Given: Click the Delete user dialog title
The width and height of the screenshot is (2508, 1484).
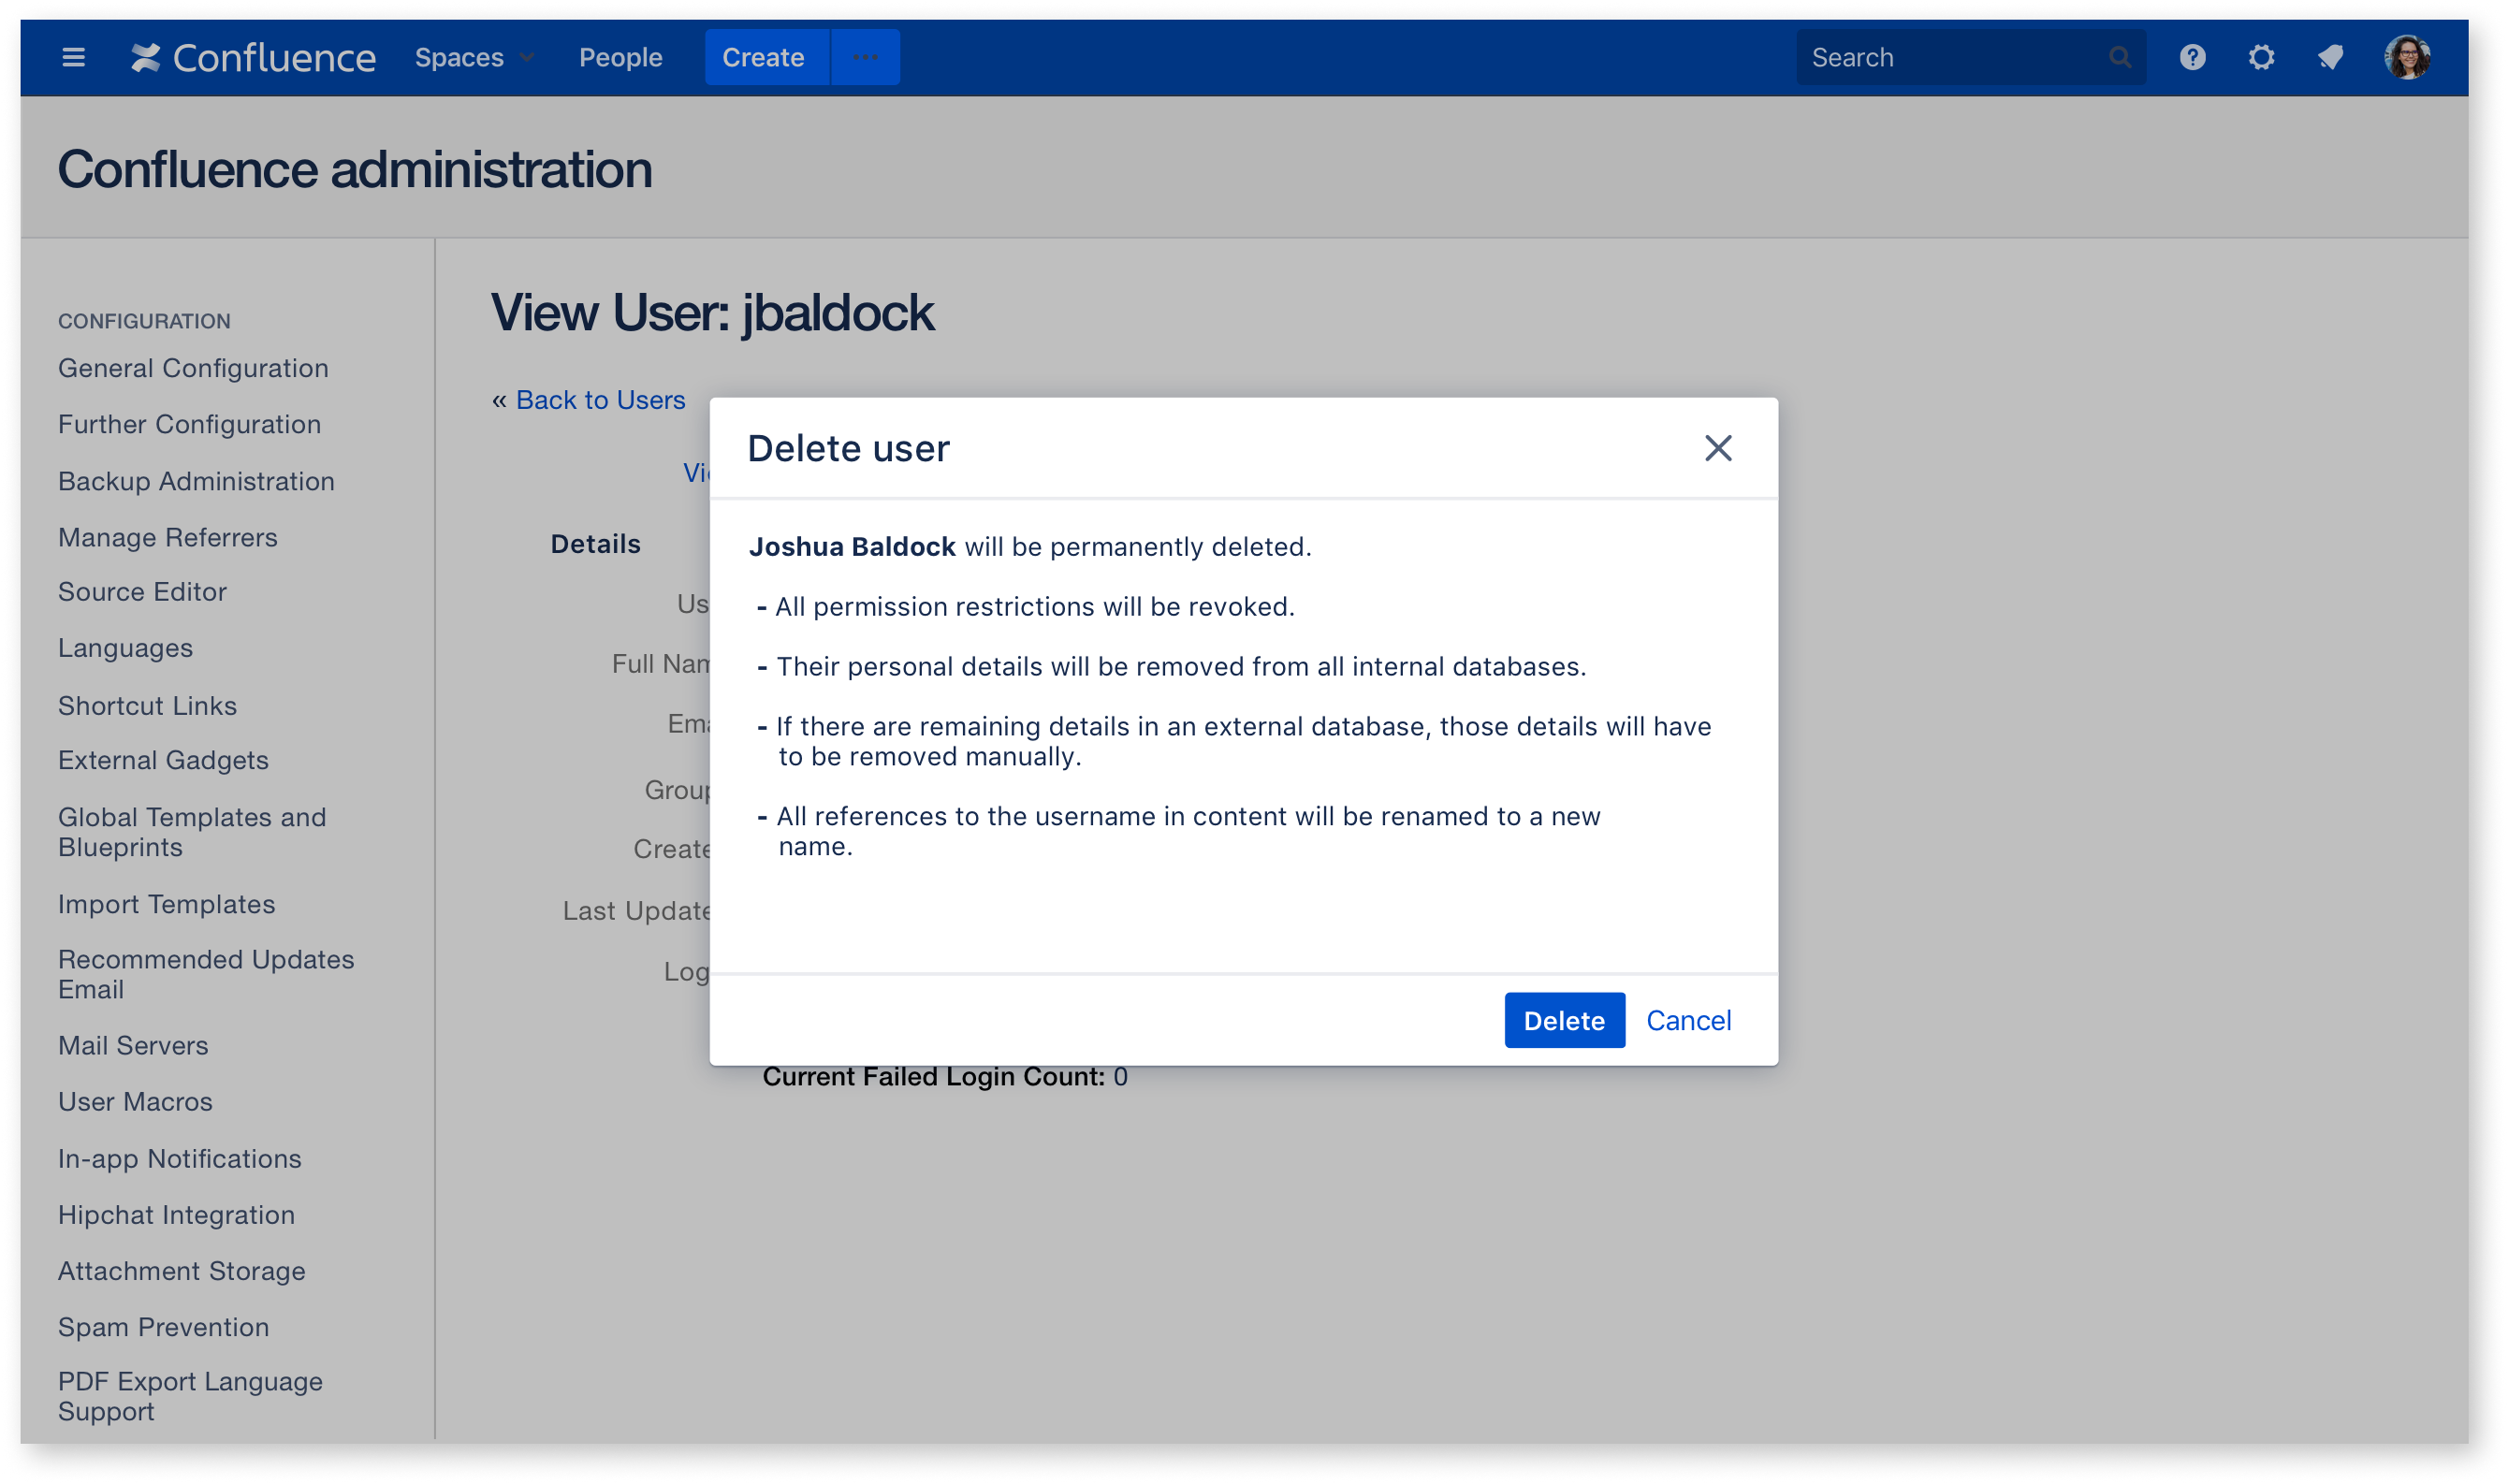Looking at the screenshot, I should tap(847, 448).
